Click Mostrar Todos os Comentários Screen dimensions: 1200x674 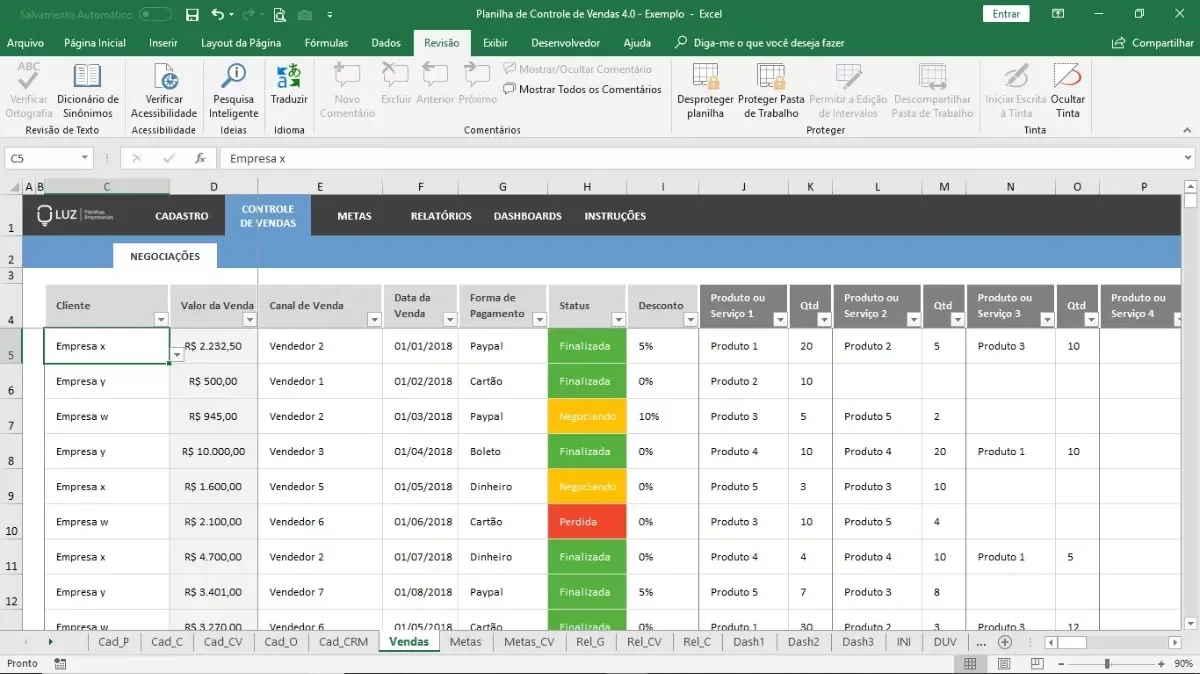click(x=582, y=89)
